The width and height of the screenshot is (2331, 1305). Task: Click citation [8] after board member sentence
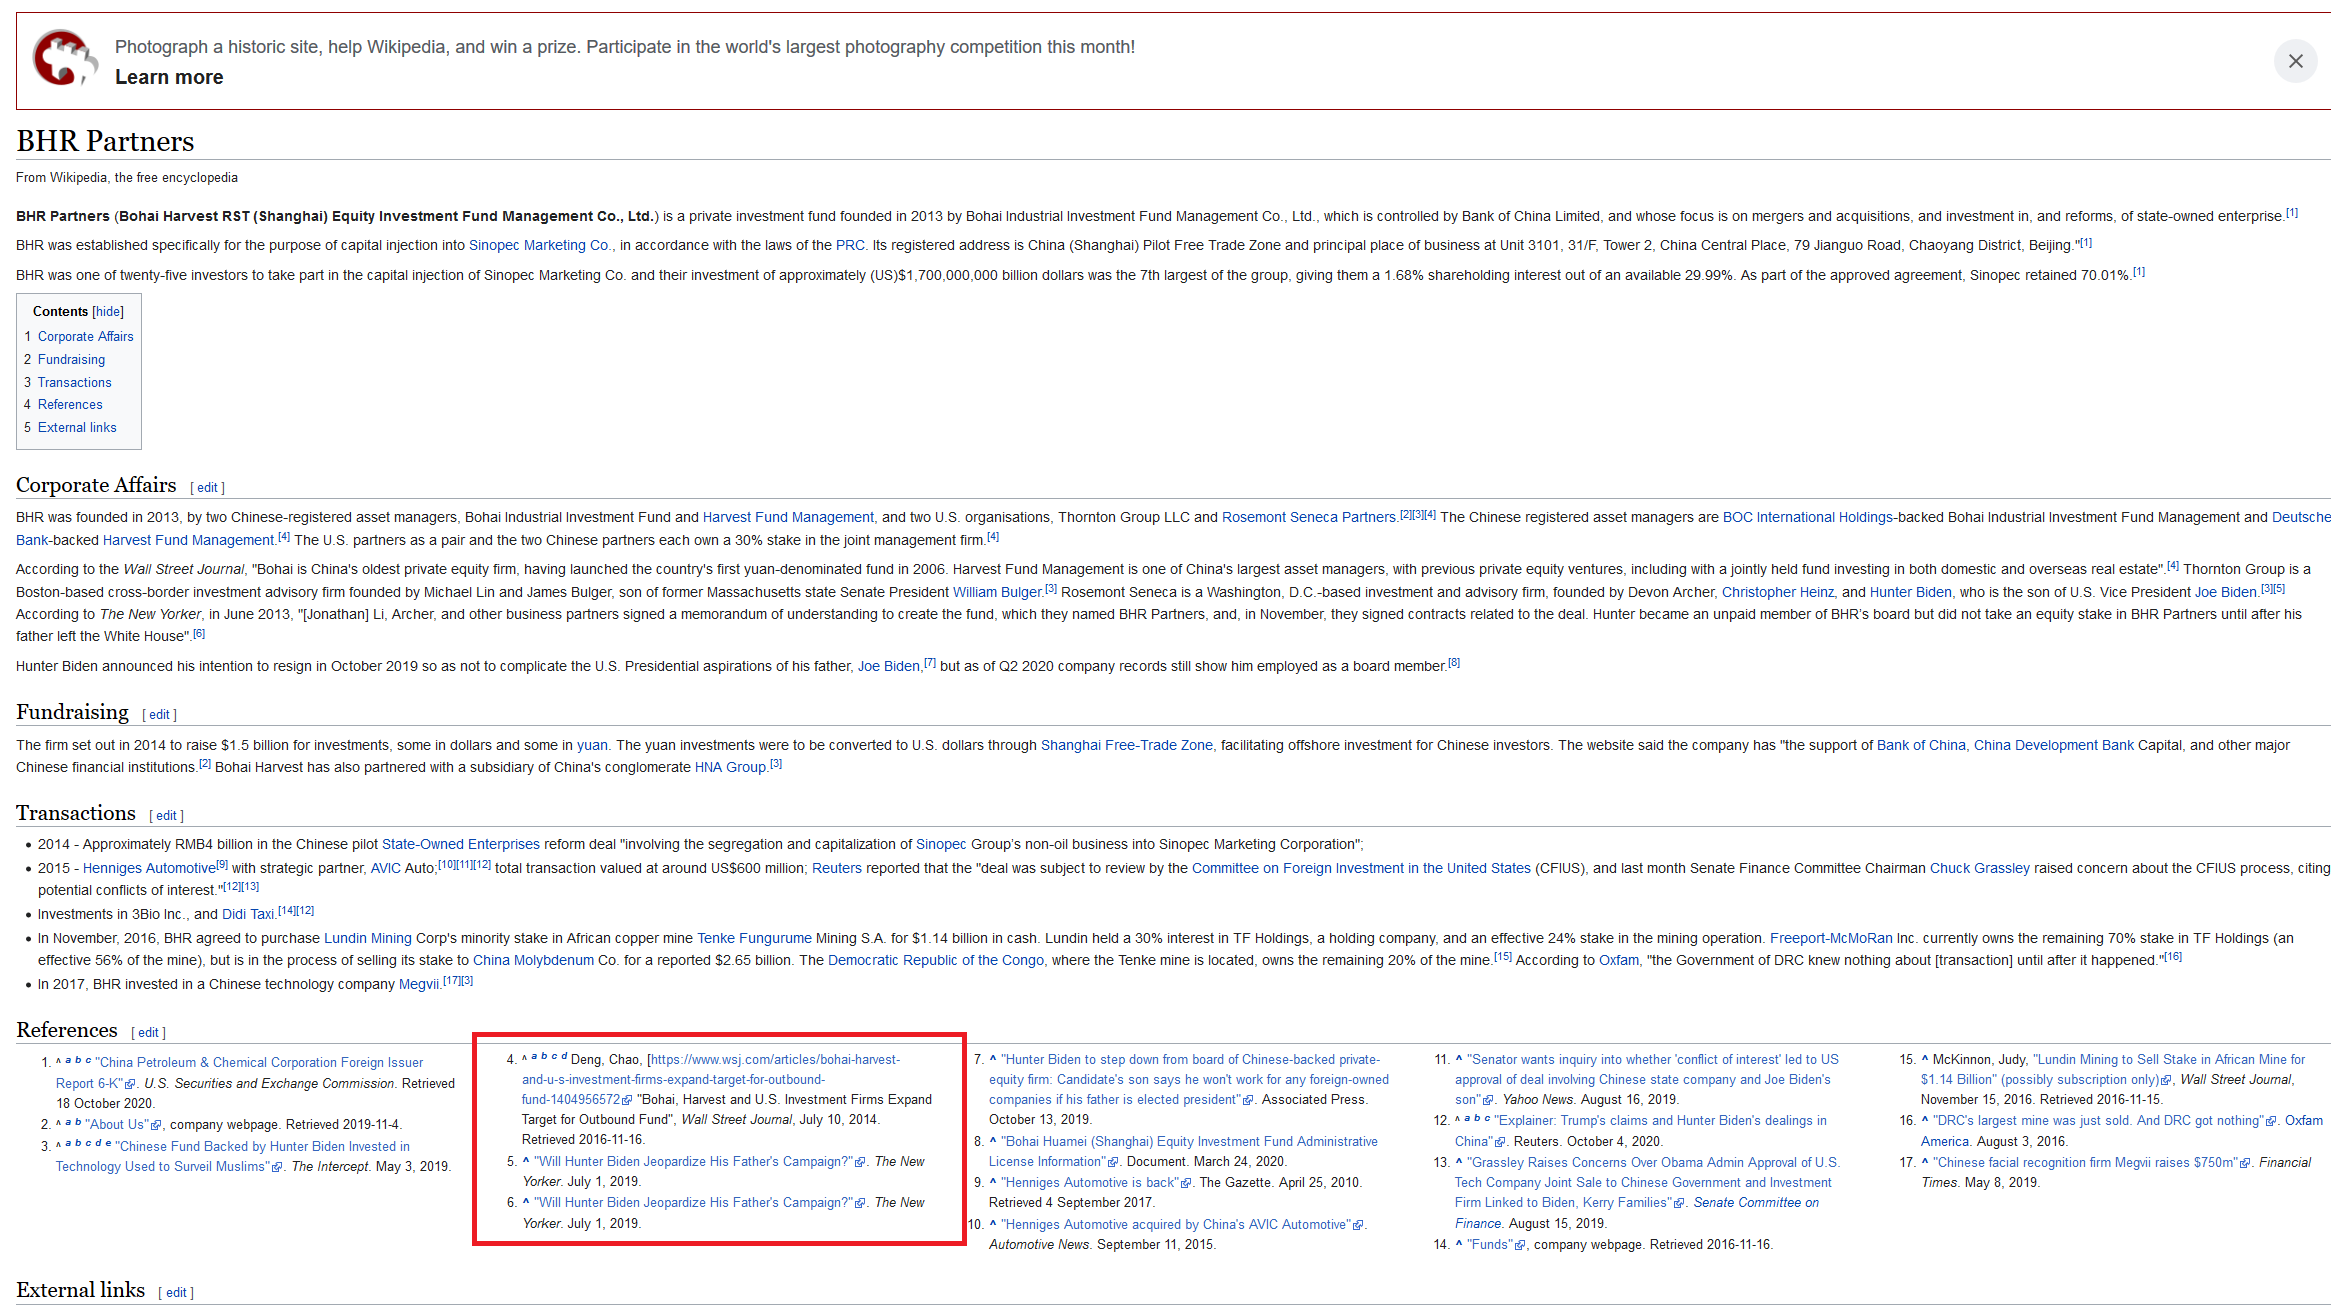1454,663
